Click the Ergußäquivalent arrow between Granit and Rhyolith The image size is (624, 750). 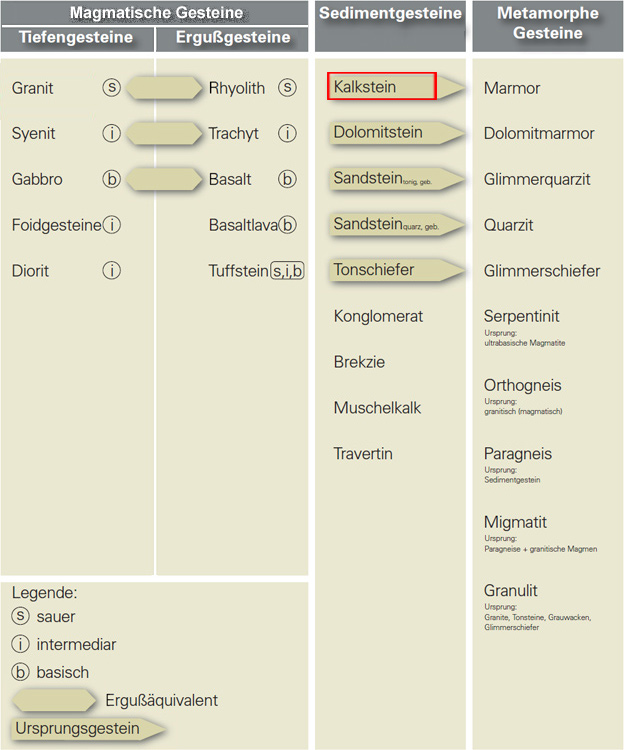164,88
